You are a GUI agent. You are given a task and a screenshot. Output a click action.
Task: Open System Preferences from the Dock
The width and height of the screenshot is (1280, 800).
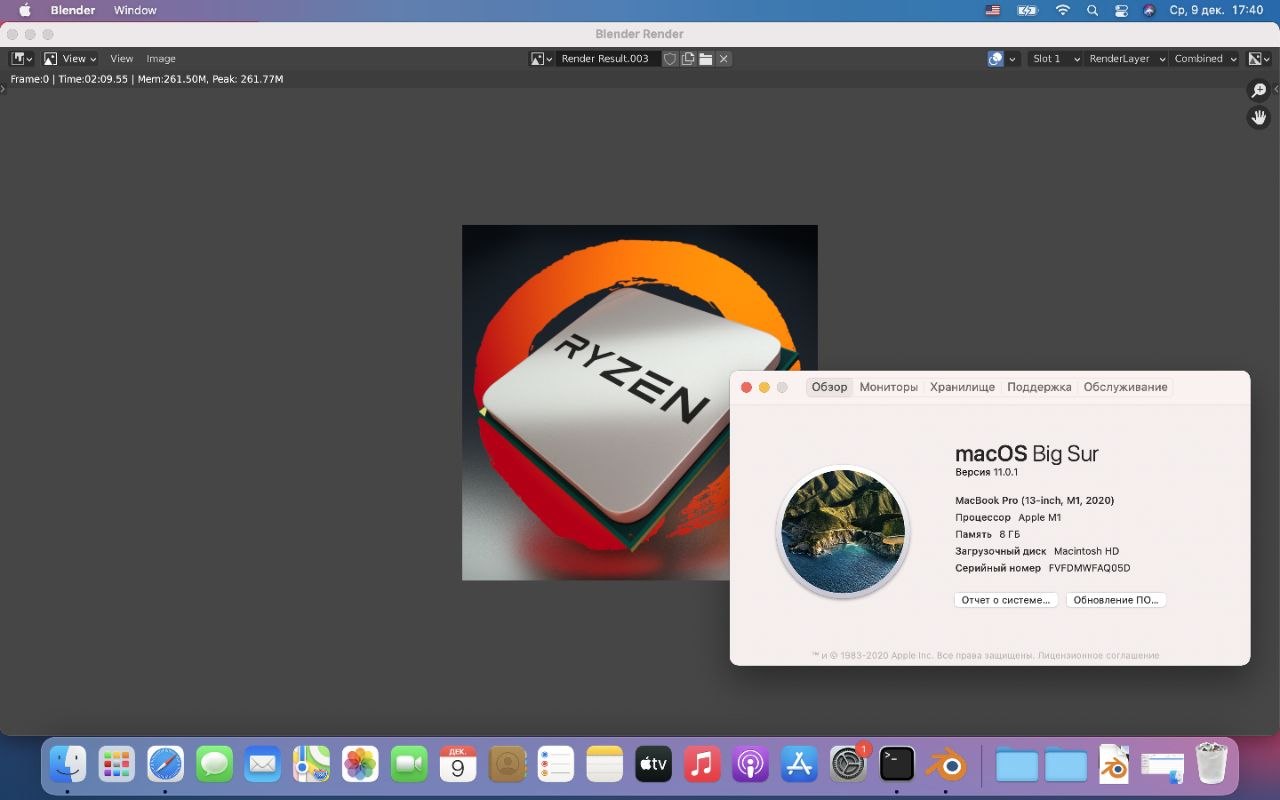click(x=848, y=765)
